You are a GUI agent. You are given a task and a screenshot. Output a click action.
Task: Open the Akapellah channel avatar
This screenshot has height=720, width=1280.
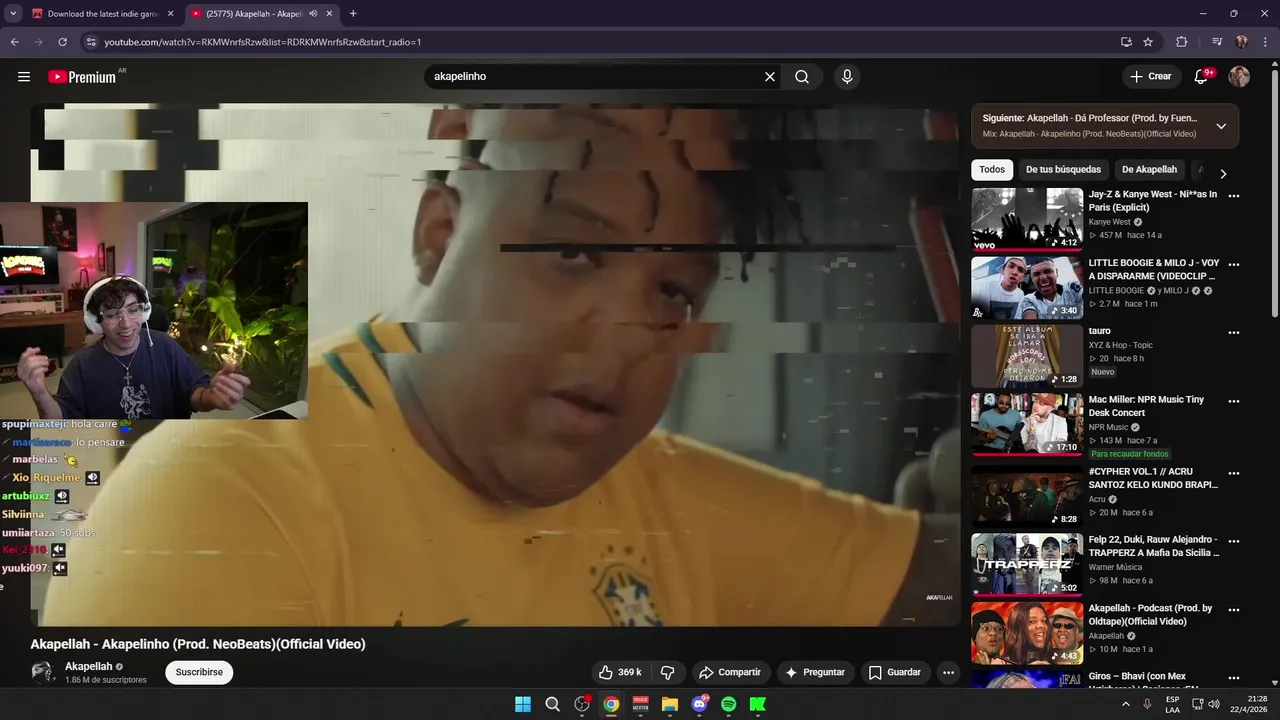(42, 672)
